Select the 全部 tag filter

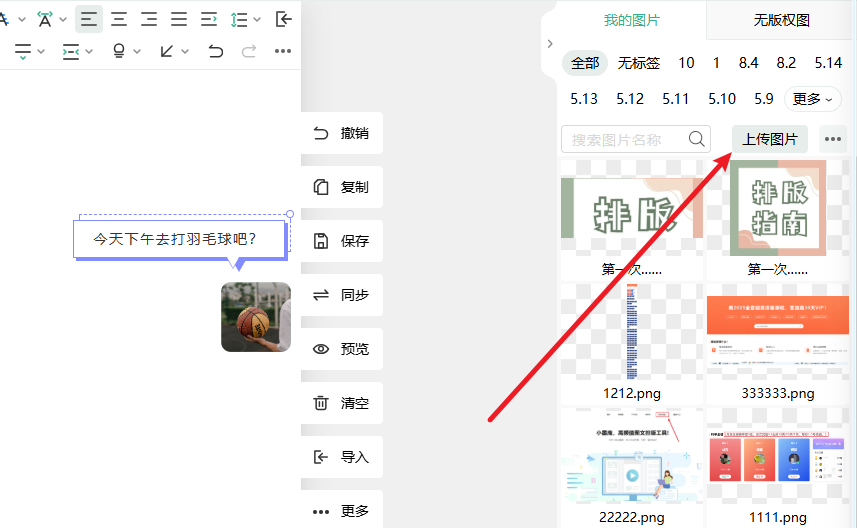point(585,63)
